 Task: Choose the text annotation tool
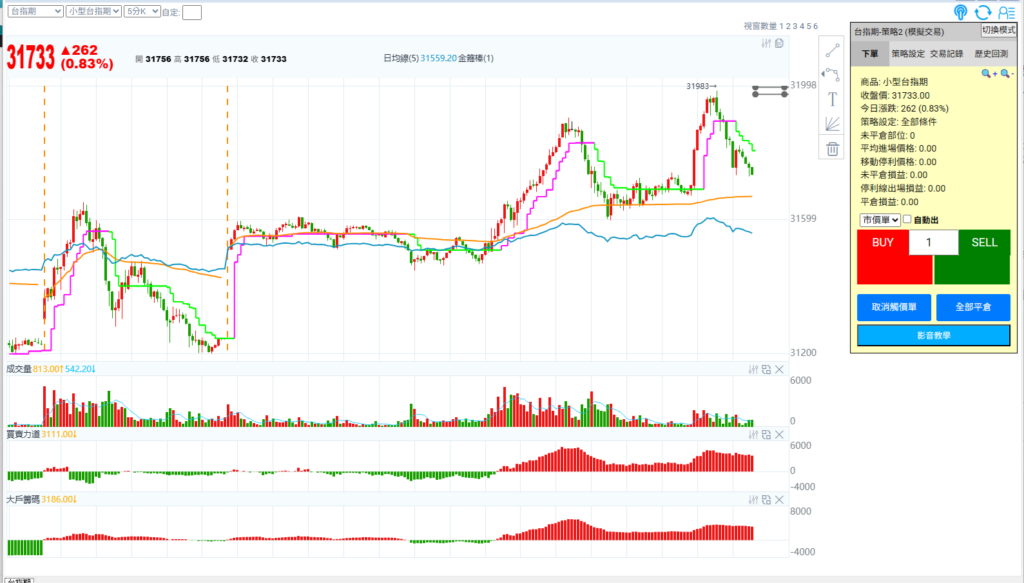832,99
